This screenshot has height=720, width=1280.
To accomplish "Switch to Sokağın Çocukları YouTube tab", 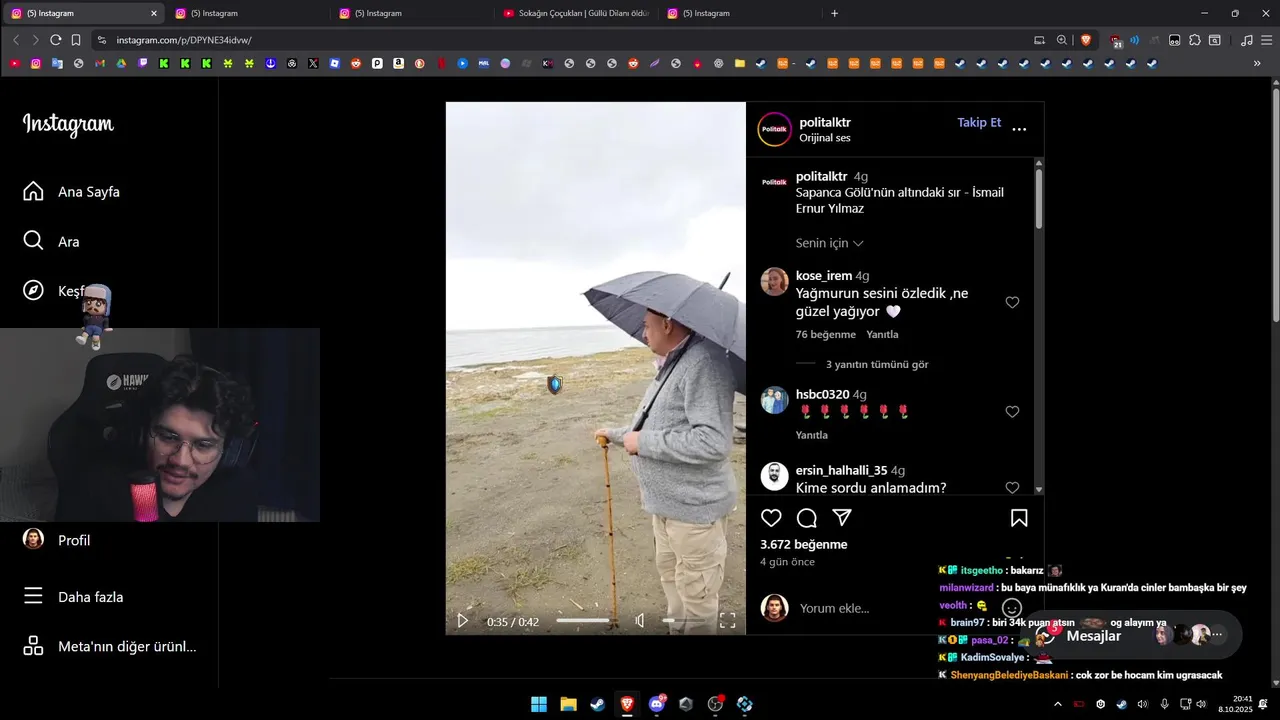I will click(575, 13).
